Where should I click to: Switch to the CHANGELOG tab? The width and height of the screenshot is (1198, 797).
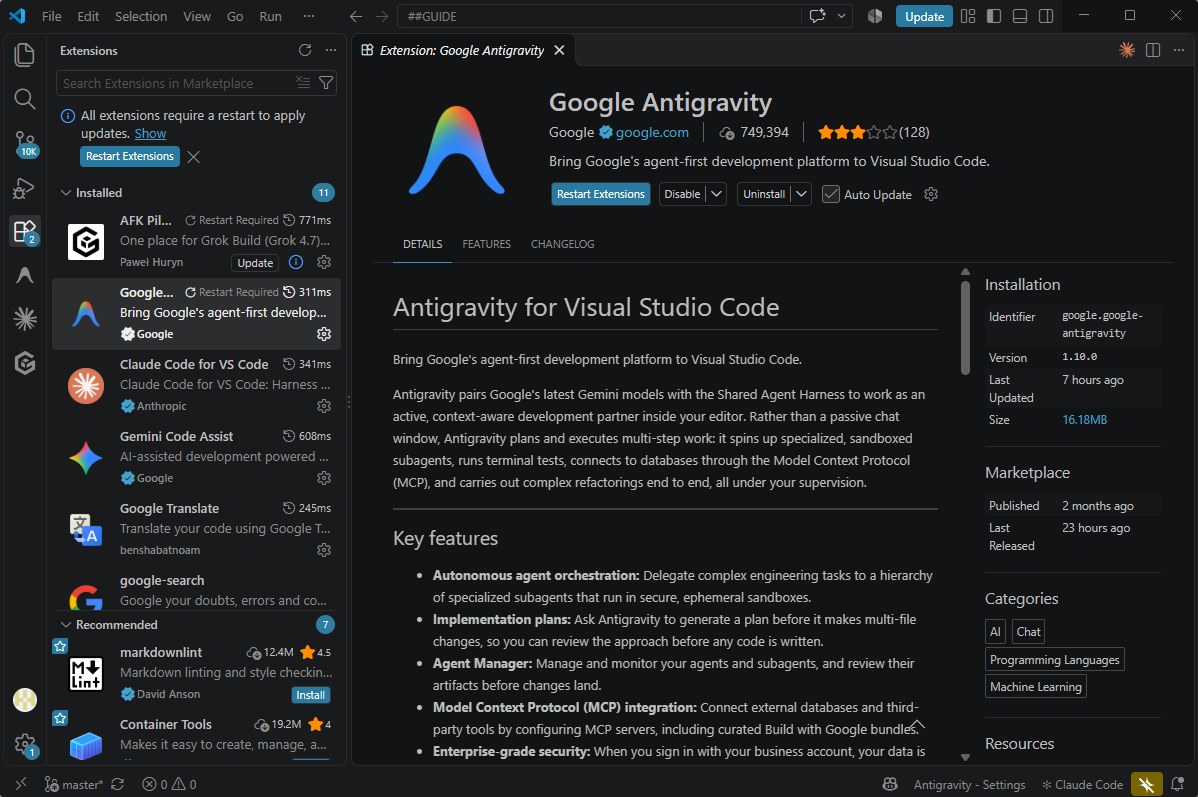(x=562, y=244)
